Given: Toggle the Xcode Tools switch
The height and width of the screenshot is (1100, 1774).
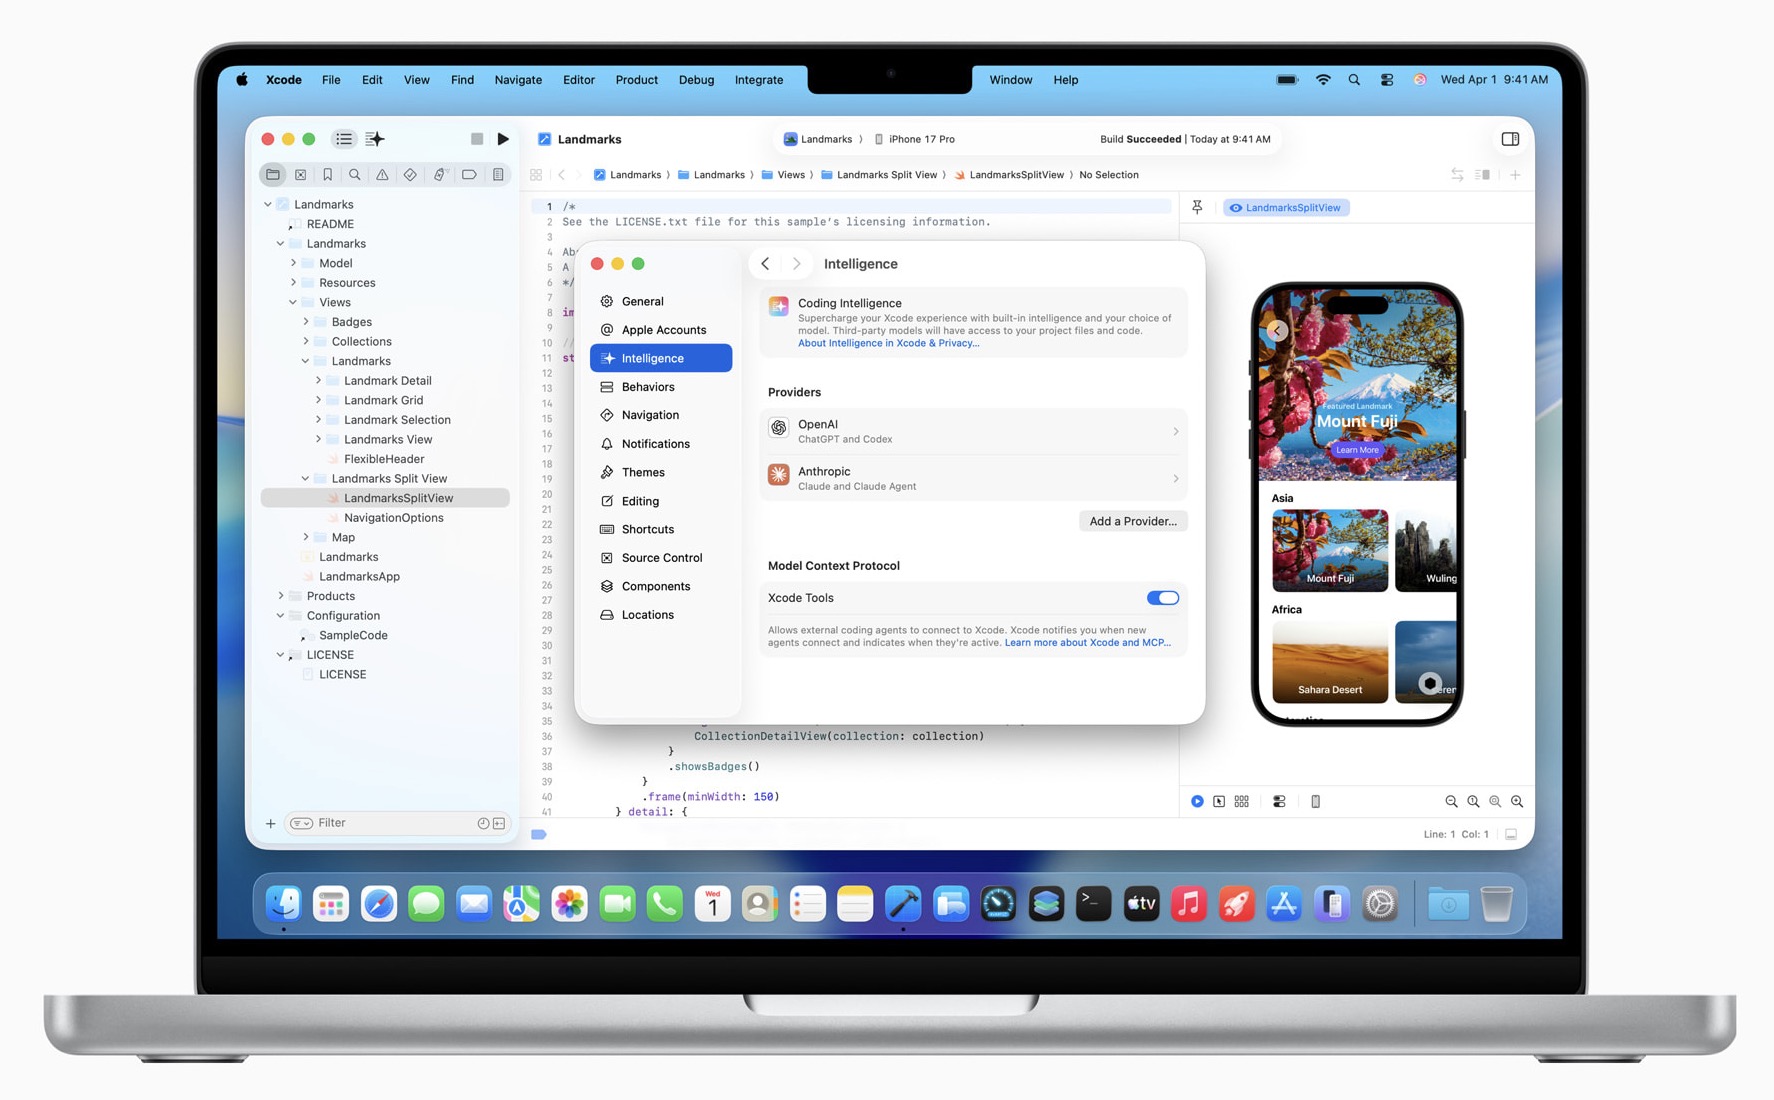Looking at the screenshot, I should [x=1163, y=598].
